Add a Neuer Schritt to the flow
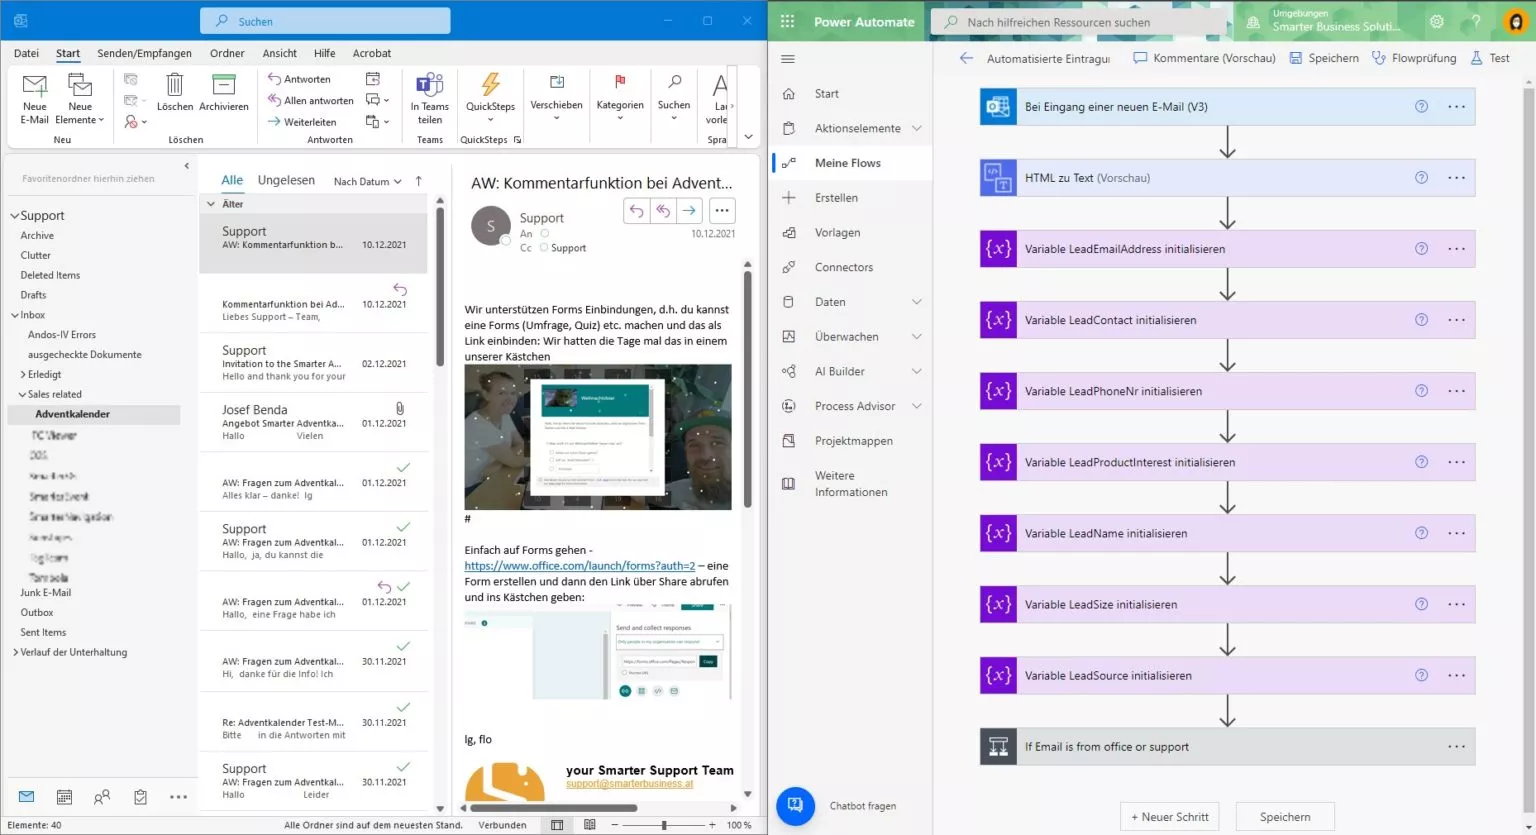 pos(1169,816)
